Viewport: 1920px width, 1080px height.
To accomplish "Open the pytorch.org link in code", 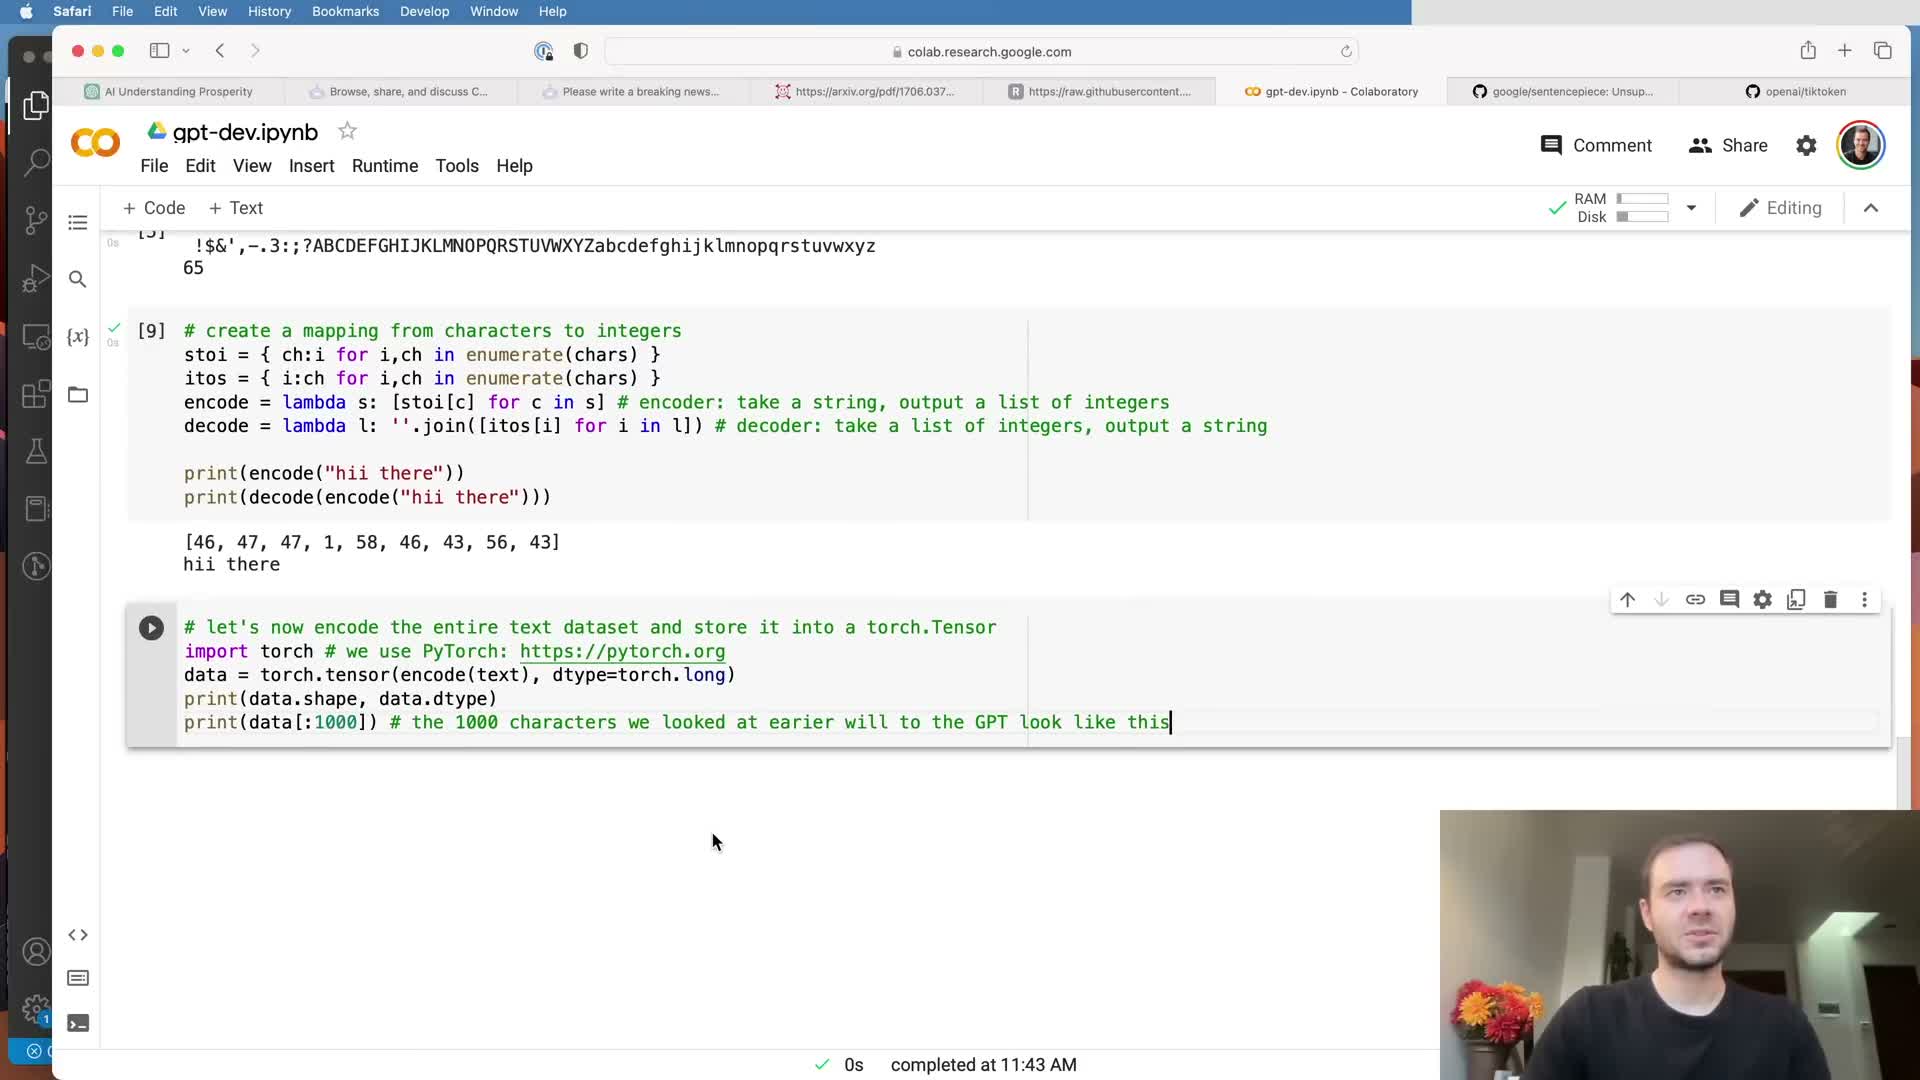I will pos(622,651).
